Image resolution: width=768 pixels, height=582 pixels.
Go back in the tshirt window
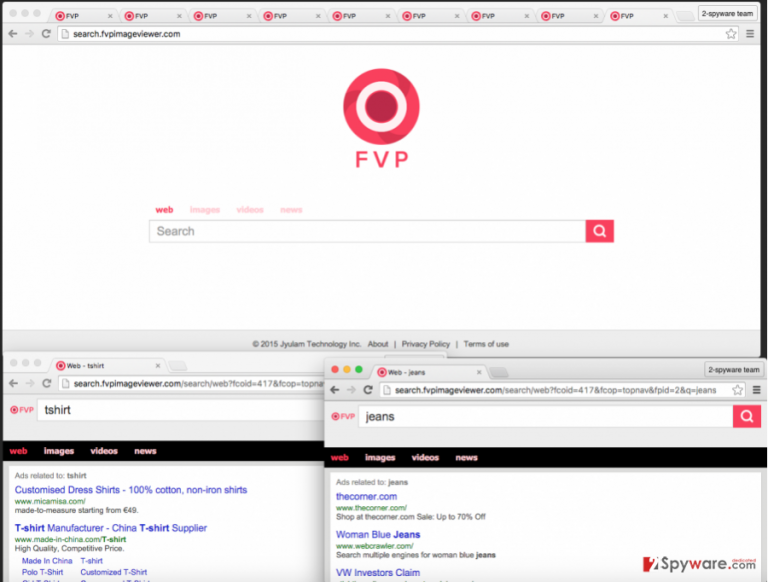pyautogui.click(x=13, y=383)
